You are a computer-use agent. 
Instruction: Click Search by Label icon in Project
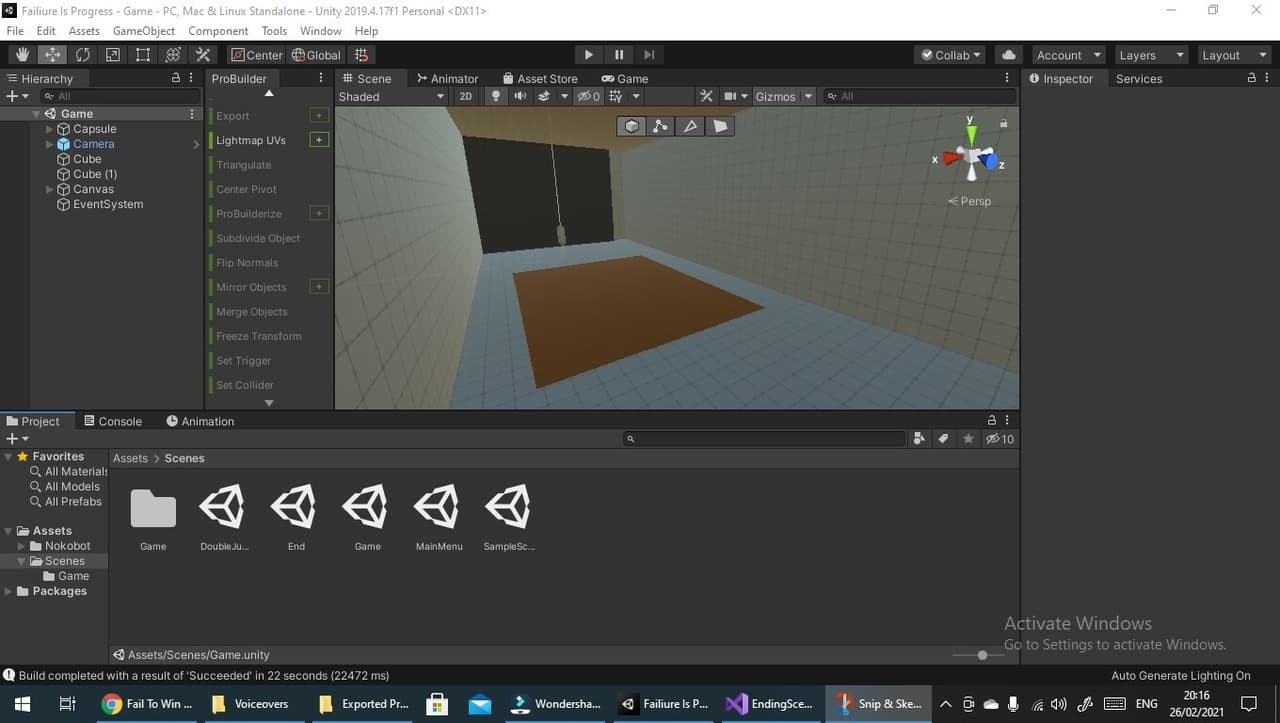pos(943,439)
